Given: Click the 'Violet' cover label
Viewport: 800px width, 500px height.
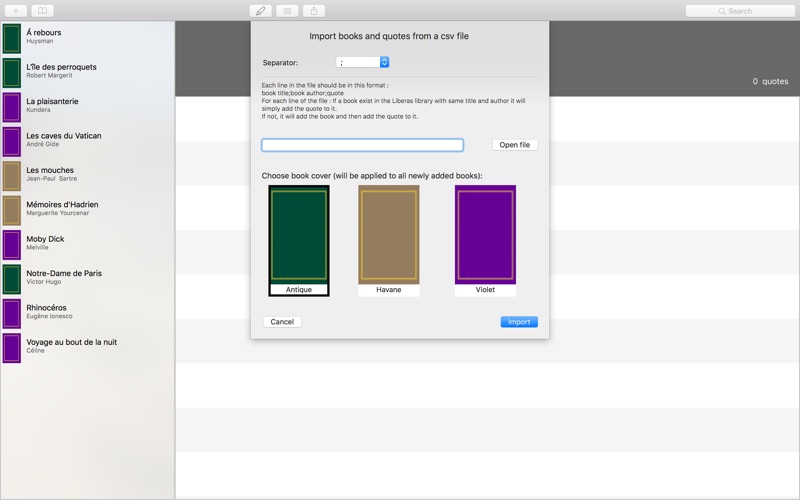Looking at the screenshot, I should (x=485, y=290).
